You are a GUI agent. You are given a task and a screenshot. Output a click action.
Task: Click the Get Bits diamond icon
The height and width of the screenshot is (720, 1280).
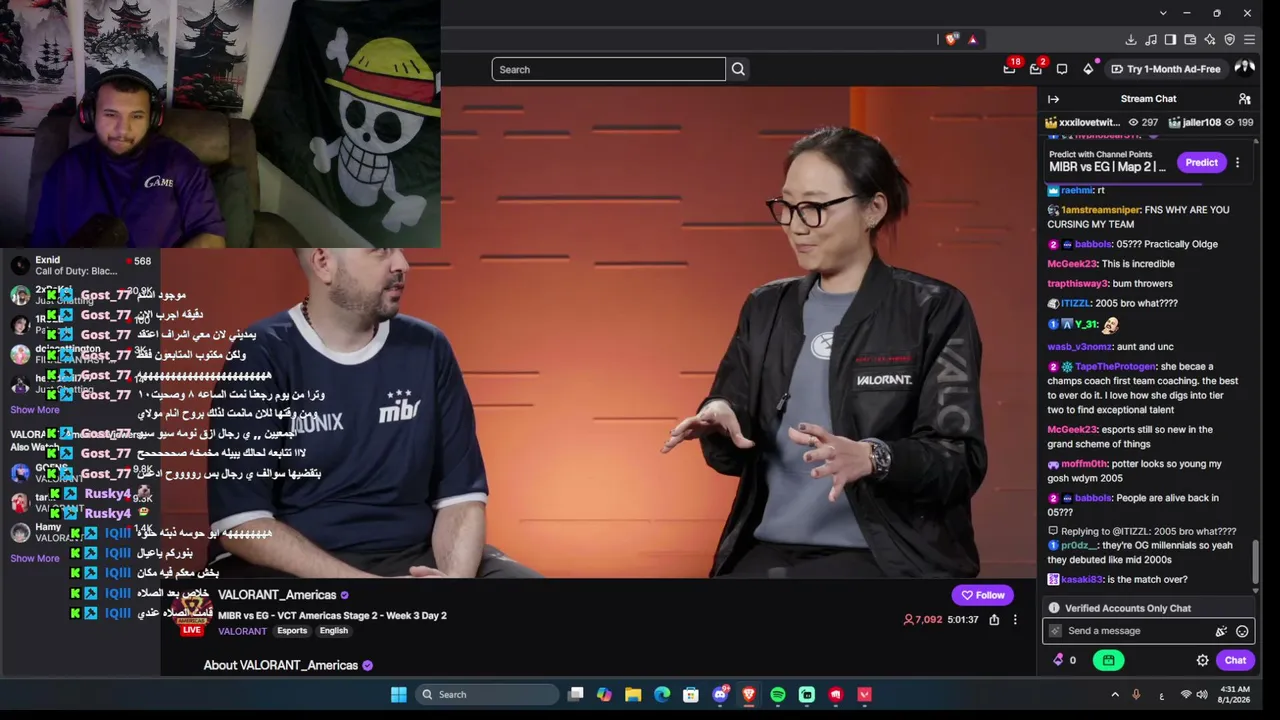point(1088,69)
